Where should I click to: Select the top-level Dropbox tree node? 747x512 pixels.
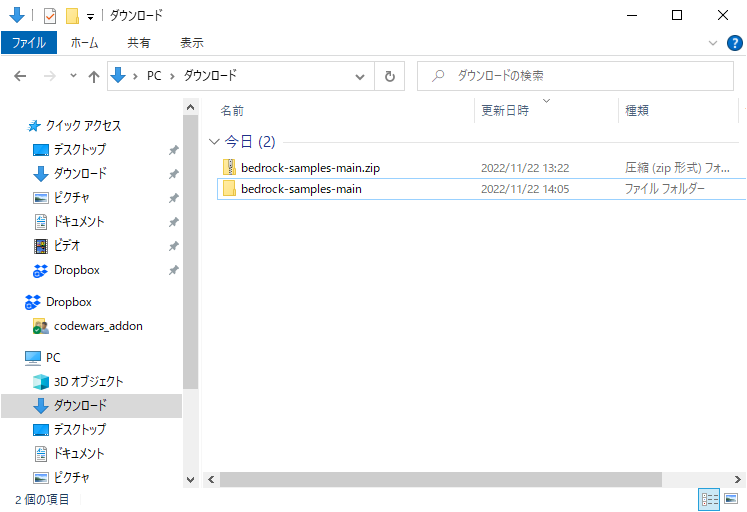[x=69, y=302]
